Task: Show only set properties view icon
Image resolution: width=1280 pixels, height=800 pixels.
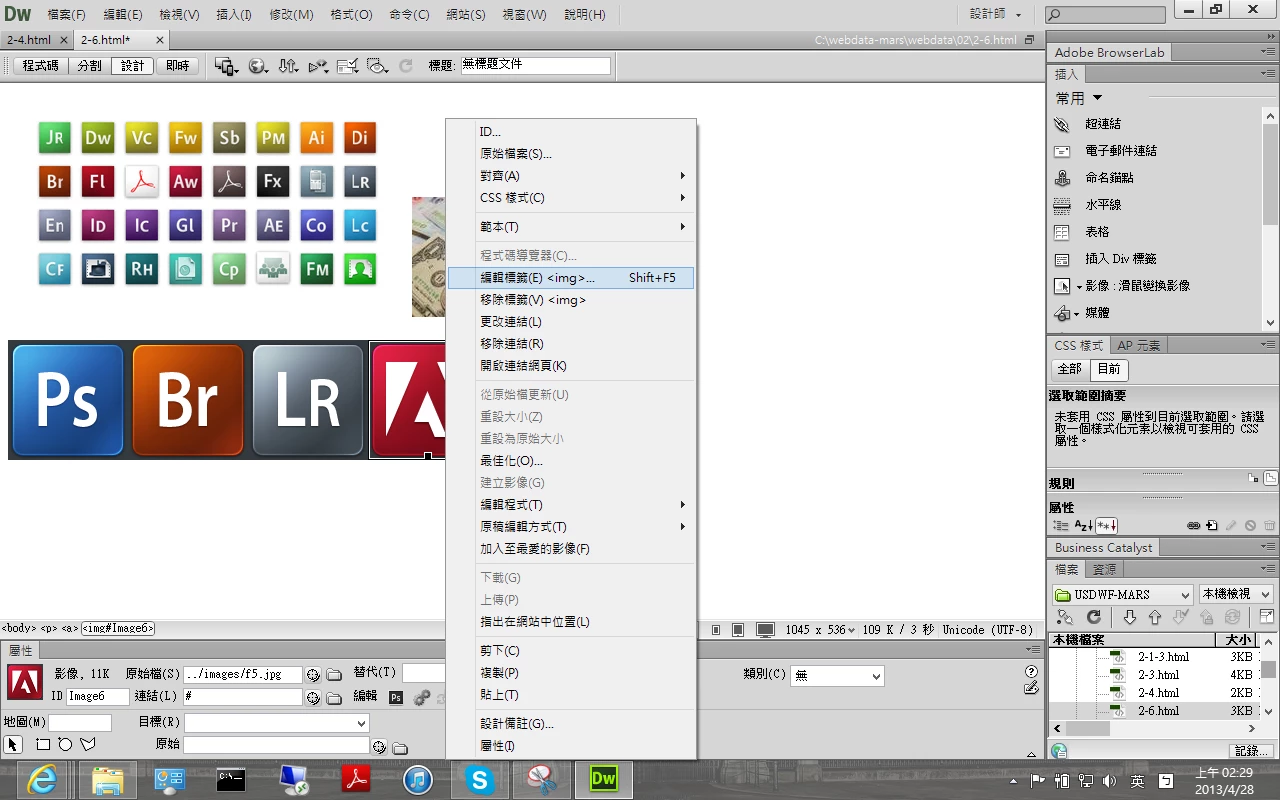Action: point(1106,525)
